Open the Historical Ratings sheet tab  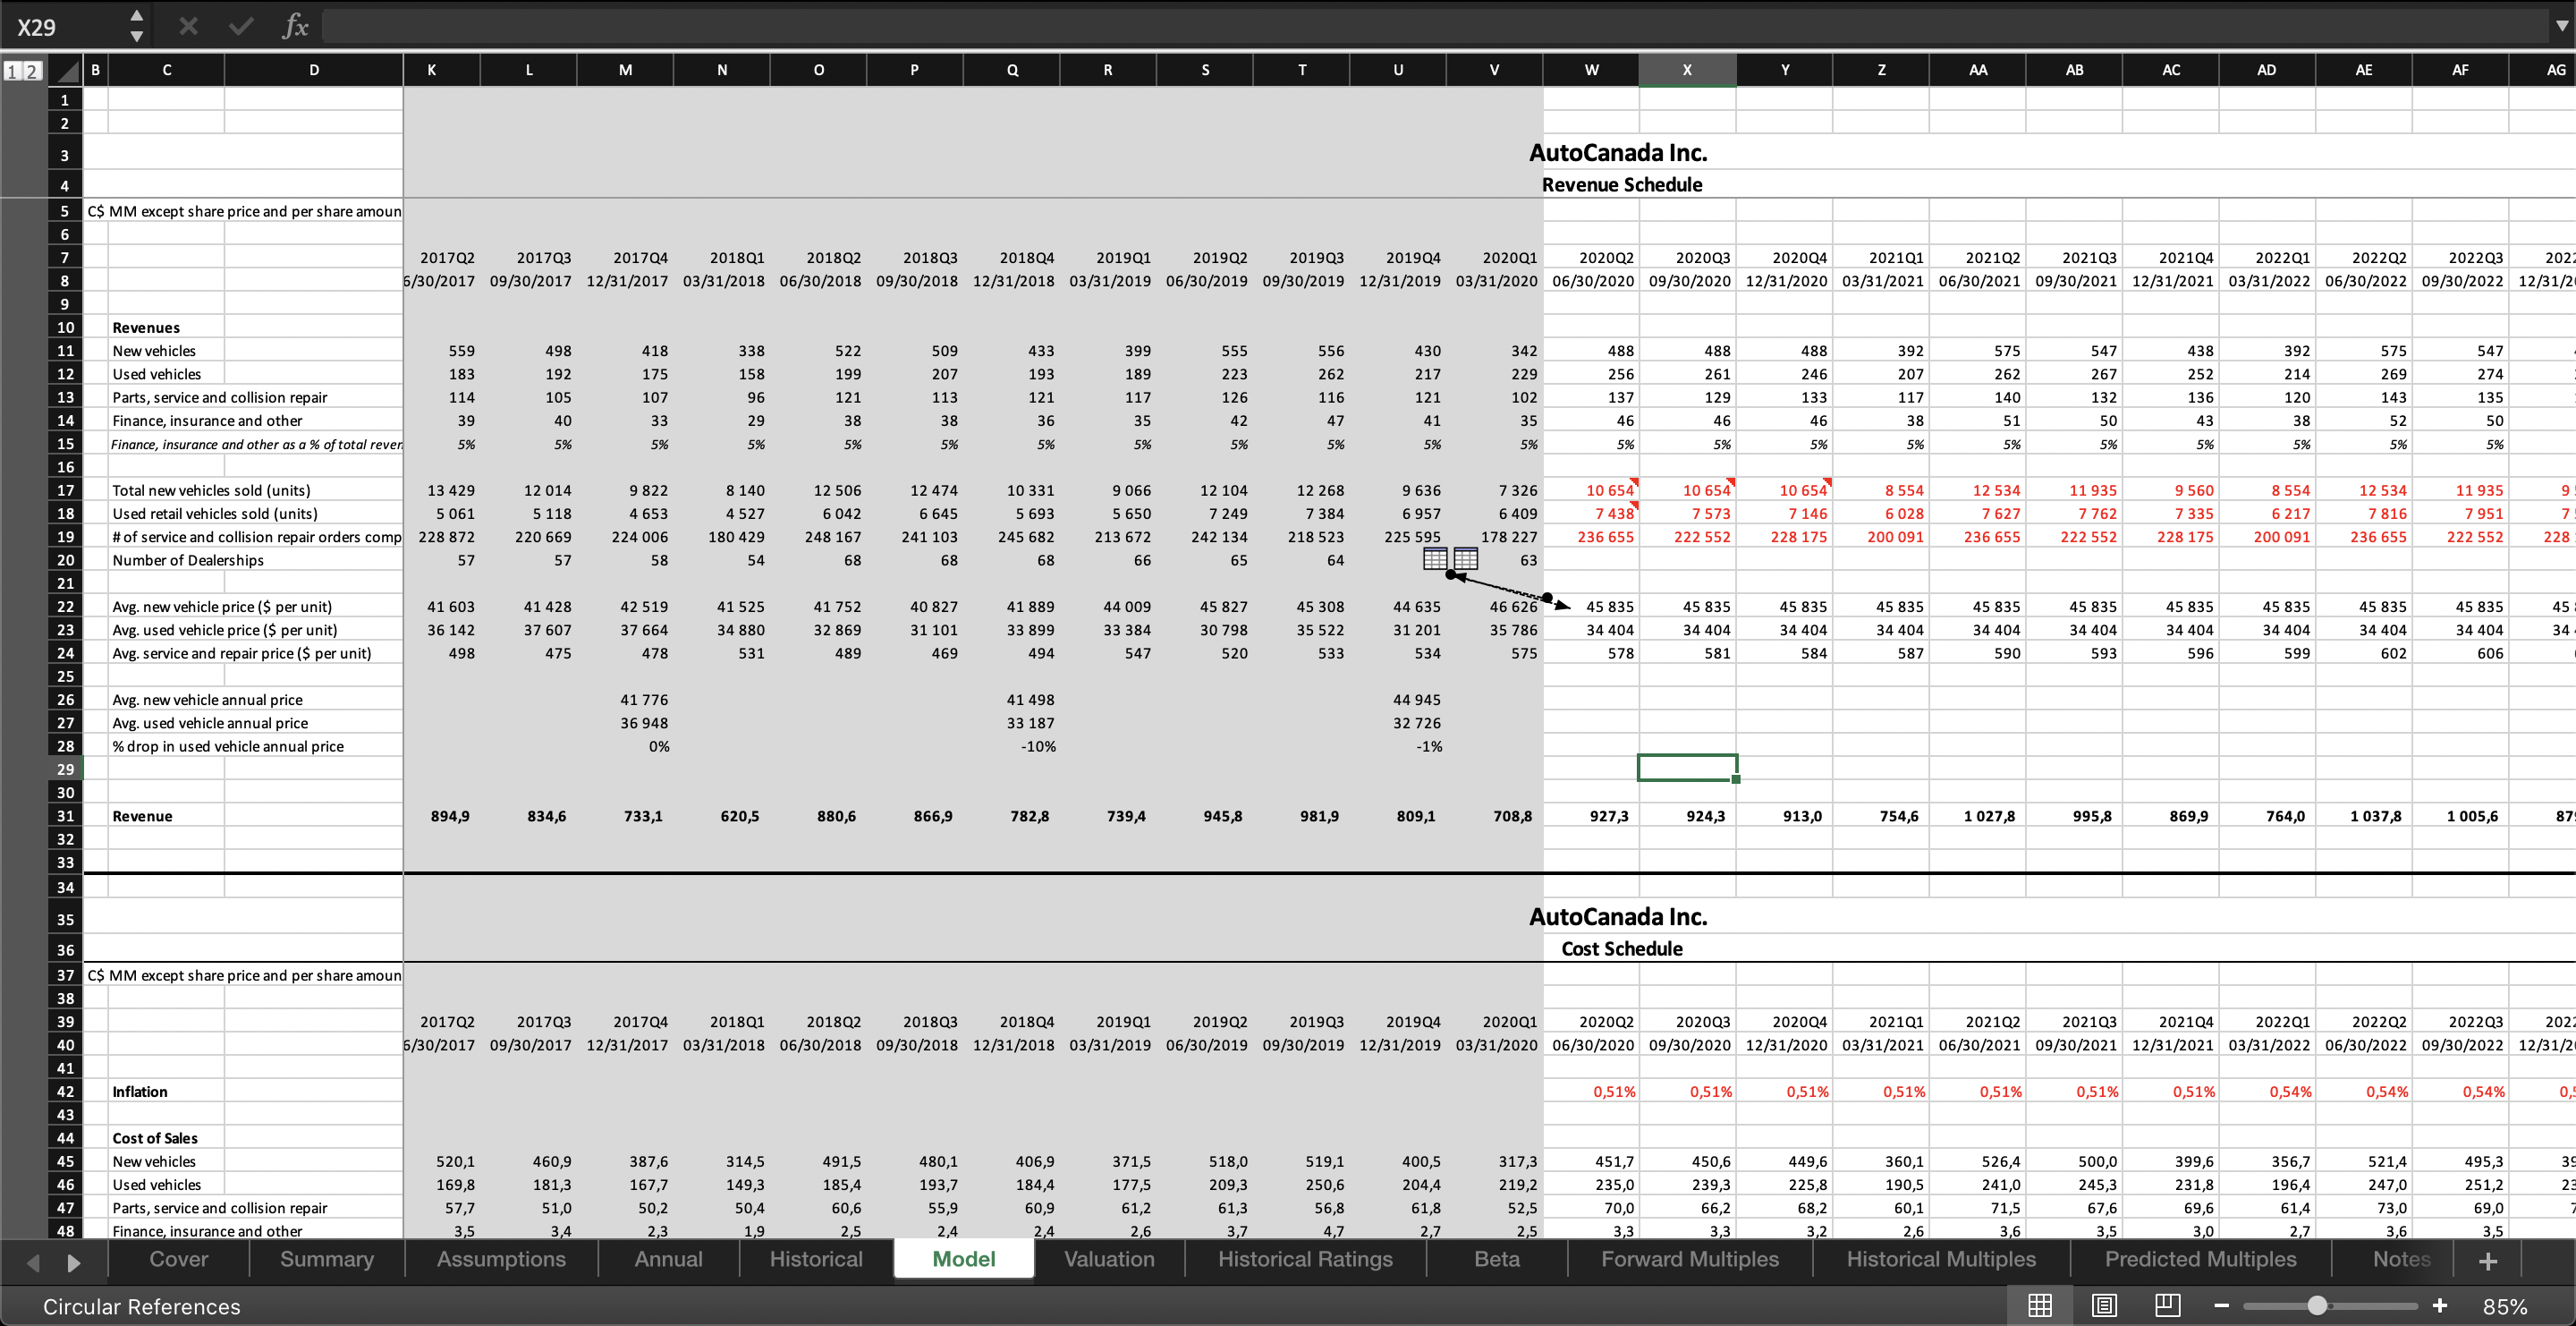pos(1305,1259)
